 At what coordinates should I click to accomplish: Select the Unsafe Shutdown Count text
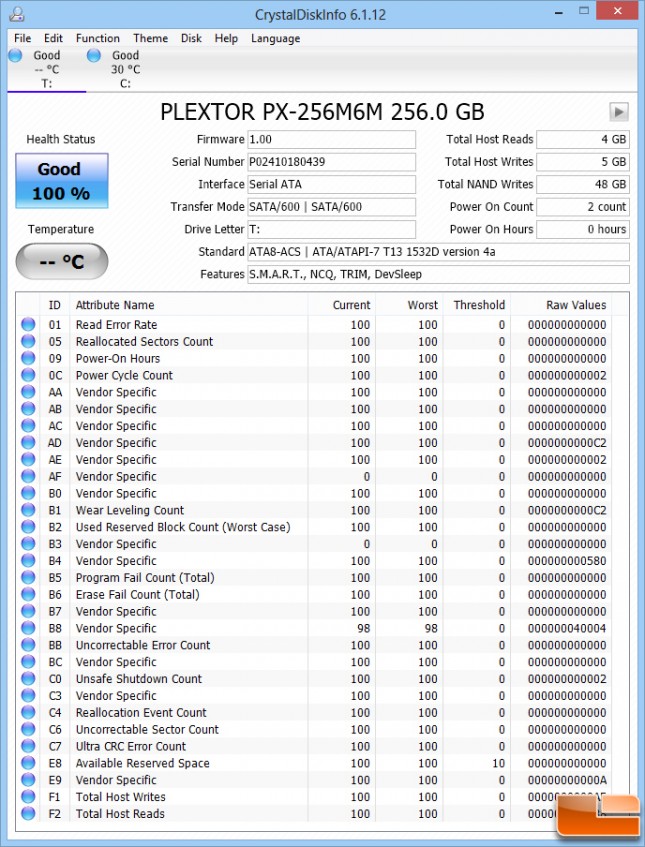[x=139, y=679]
